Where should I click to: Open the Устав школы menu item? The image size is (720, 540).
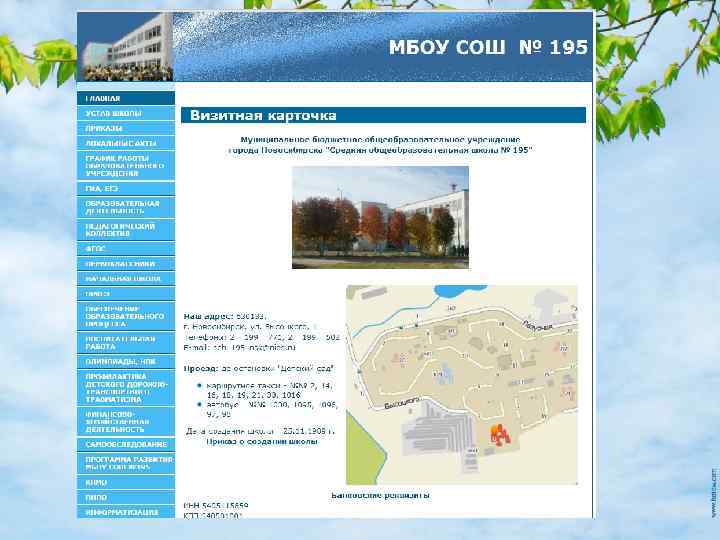[x=126, y=113]
